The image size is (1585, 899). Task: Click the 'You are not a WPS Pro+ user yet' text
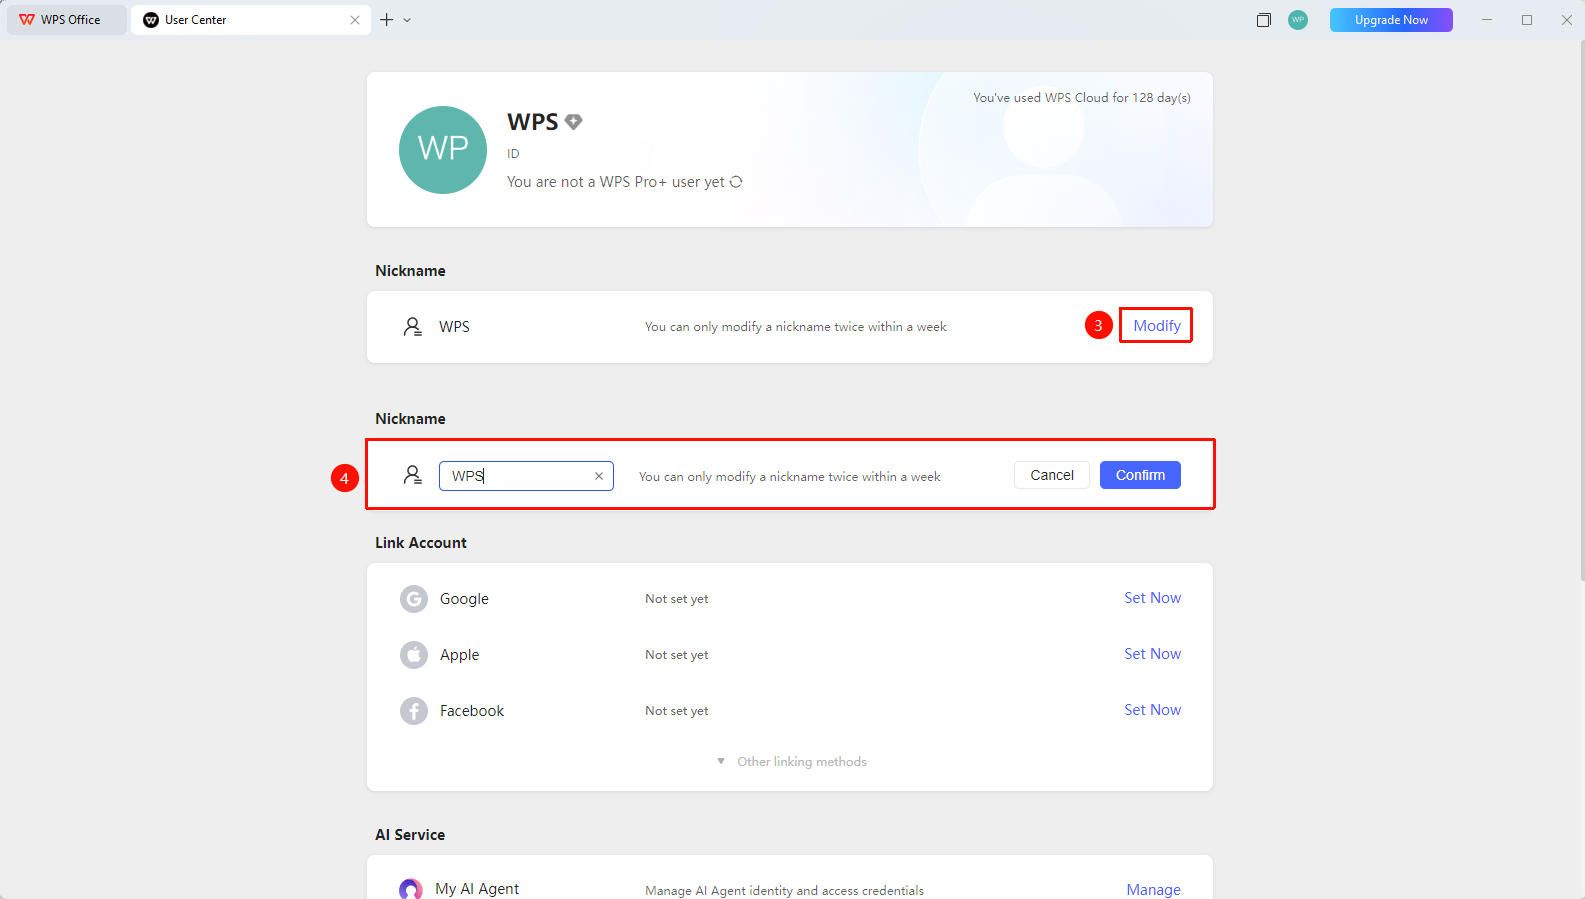(x=616, y=182)
